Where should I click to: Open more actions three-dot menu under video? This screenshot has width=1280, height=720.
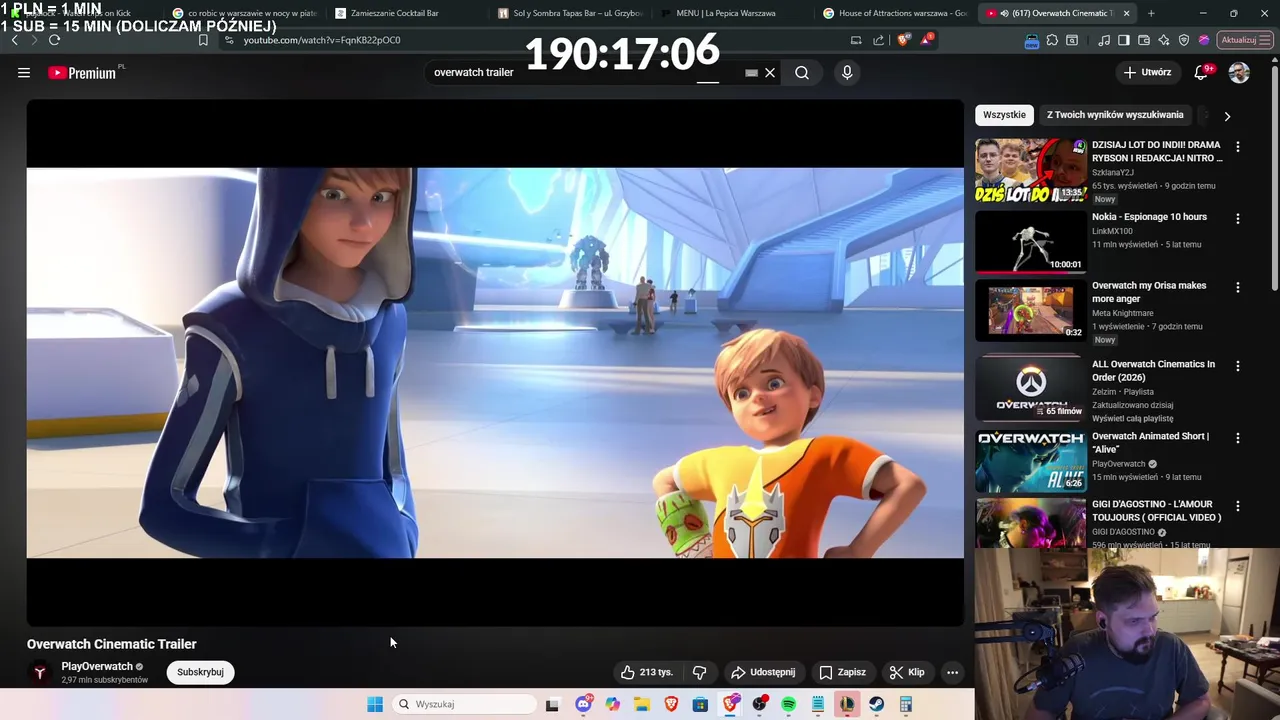(x=952, y=672)
